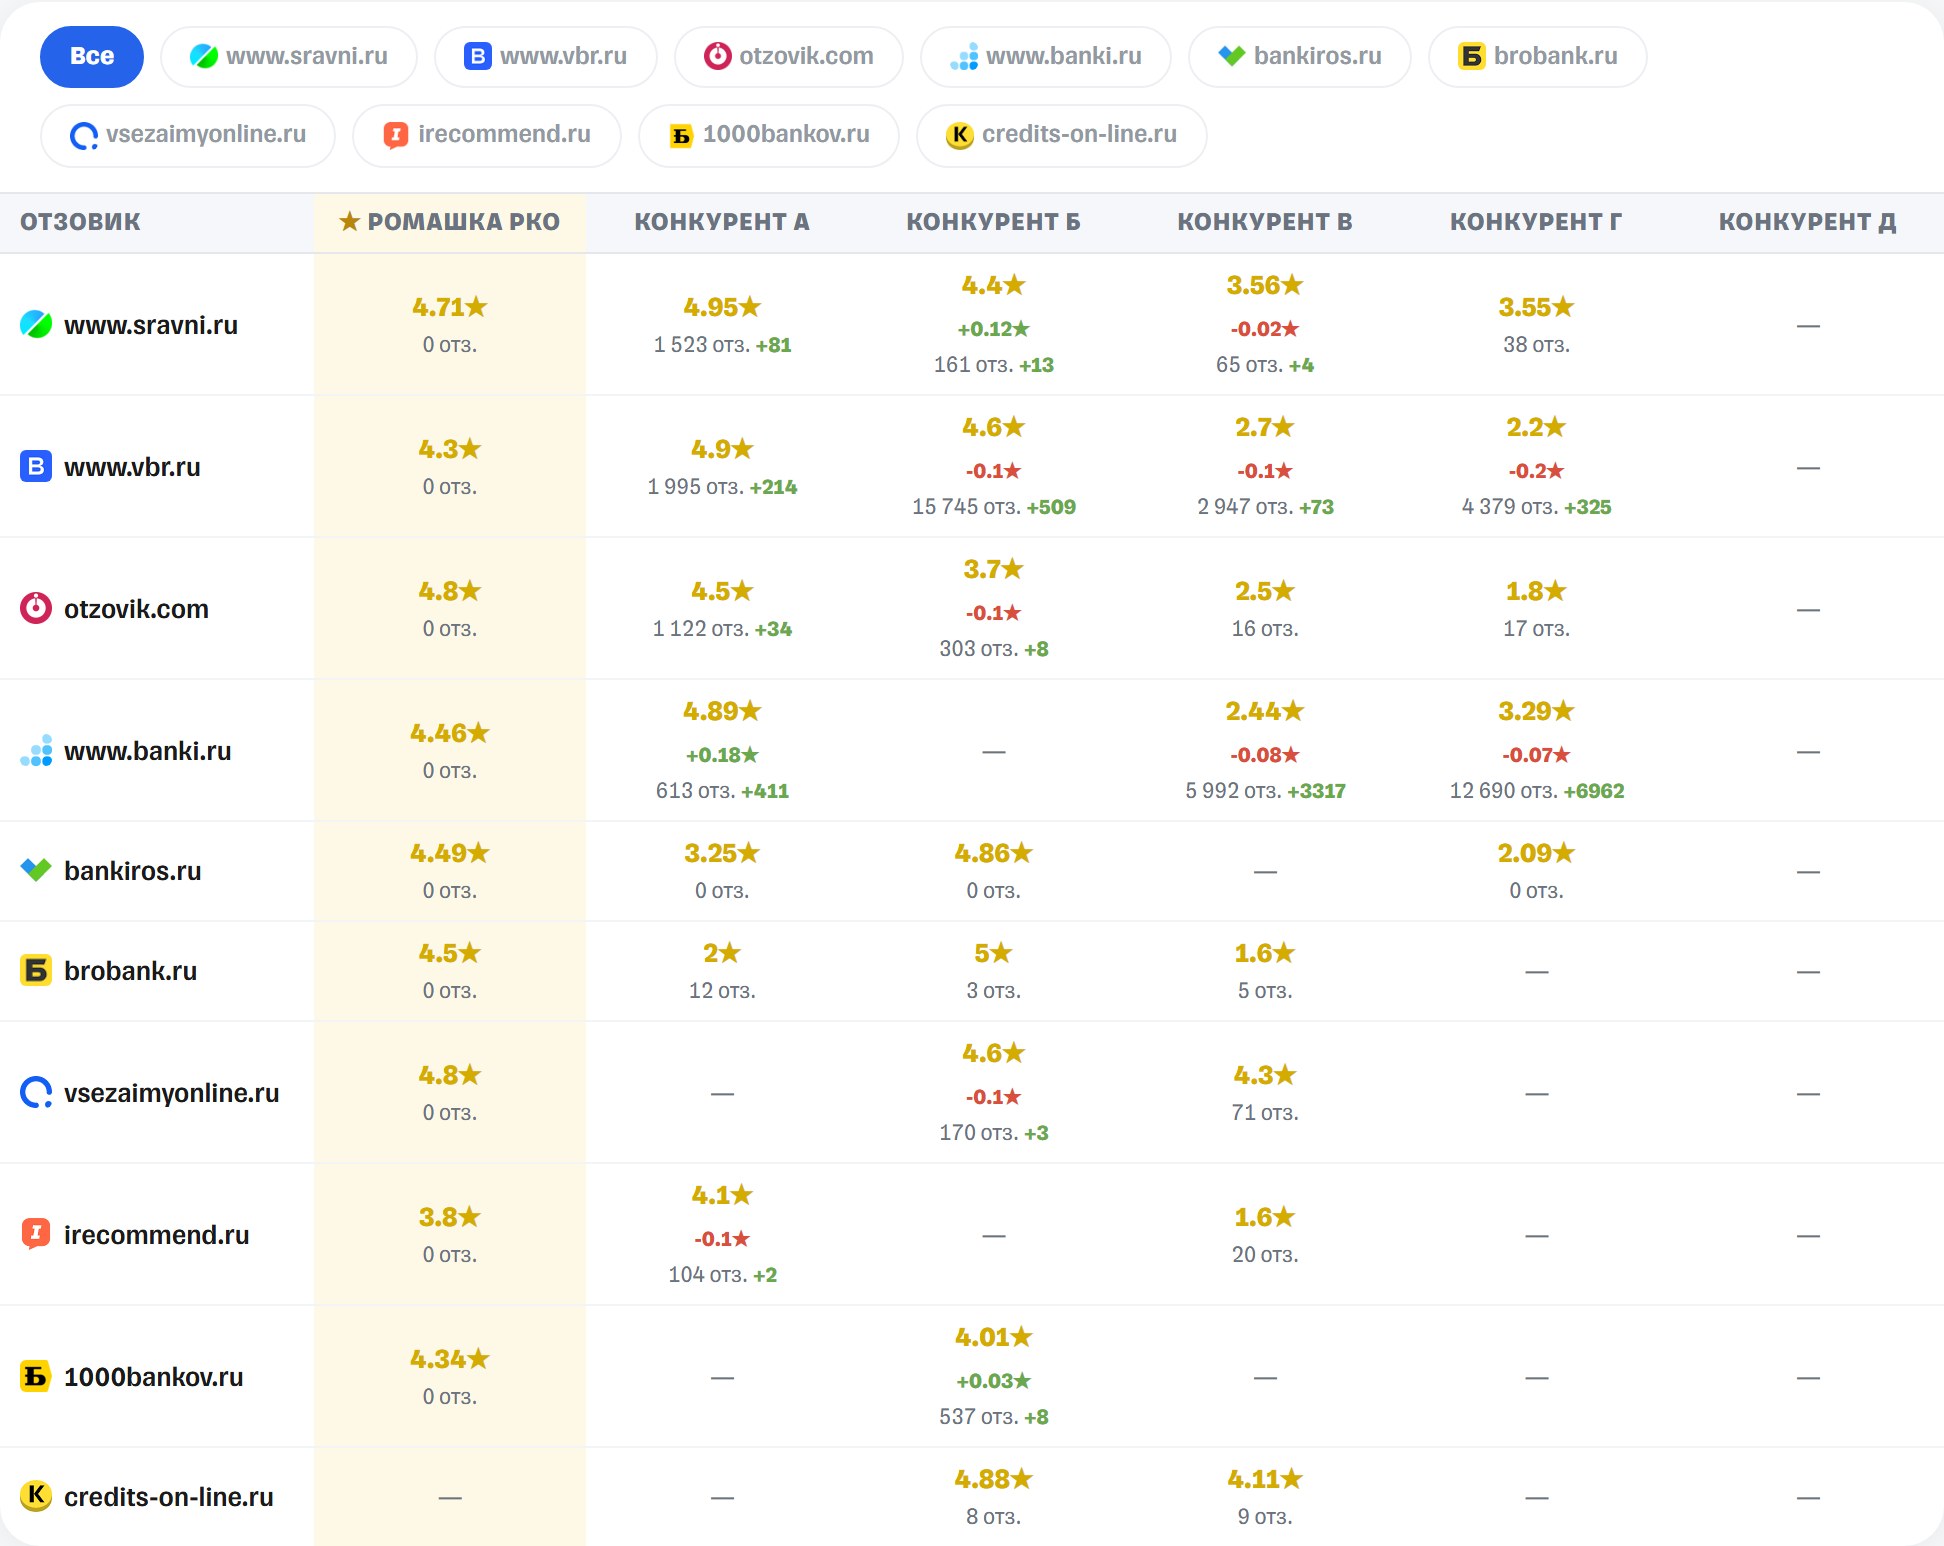
Task: Click the 2.09★ rating value
Action: pos(1537,853)
